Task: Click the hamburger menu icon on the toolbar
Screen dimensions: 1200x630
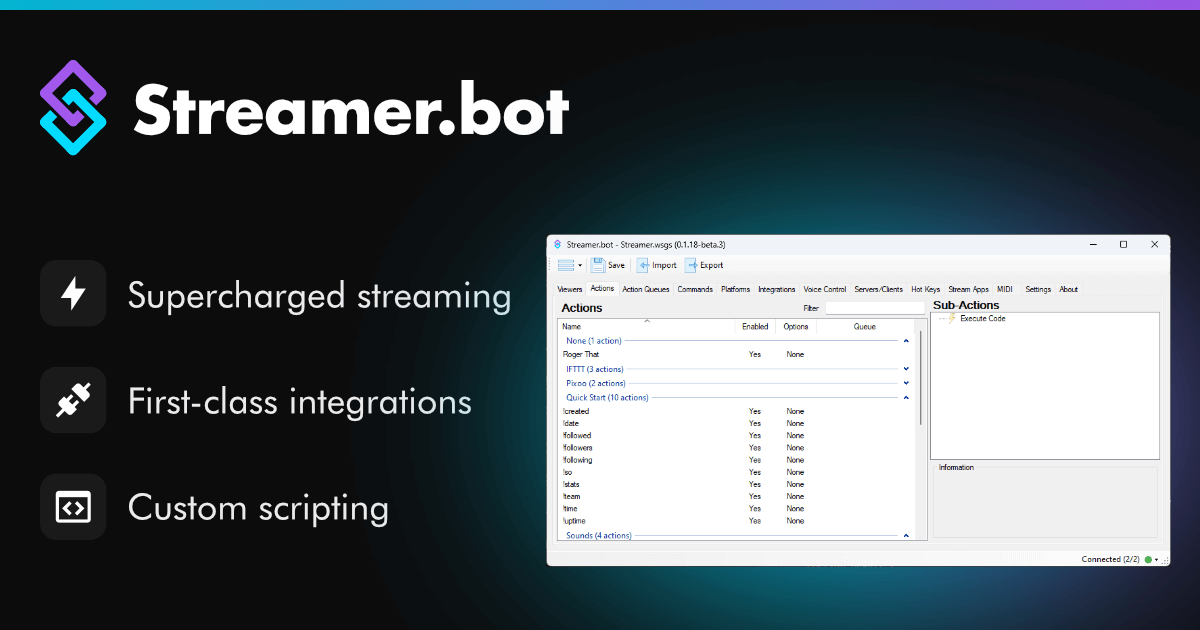Action: pyautogui.click(x=566, y=265)
